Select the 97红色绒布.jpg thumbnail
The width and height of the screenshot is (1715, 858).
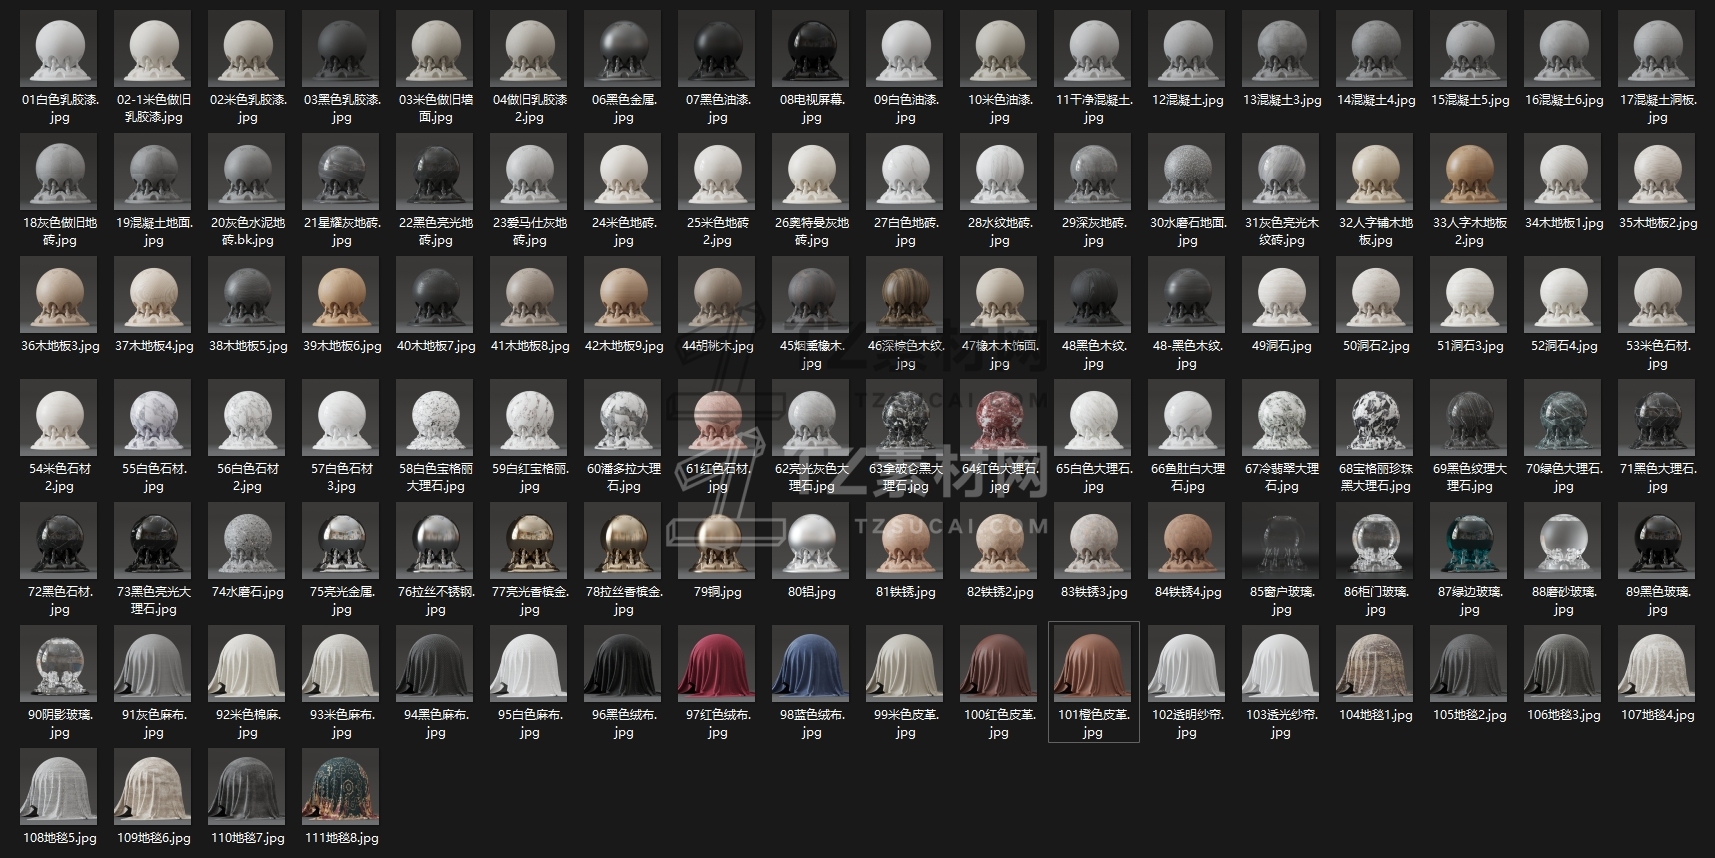[717, 664]
